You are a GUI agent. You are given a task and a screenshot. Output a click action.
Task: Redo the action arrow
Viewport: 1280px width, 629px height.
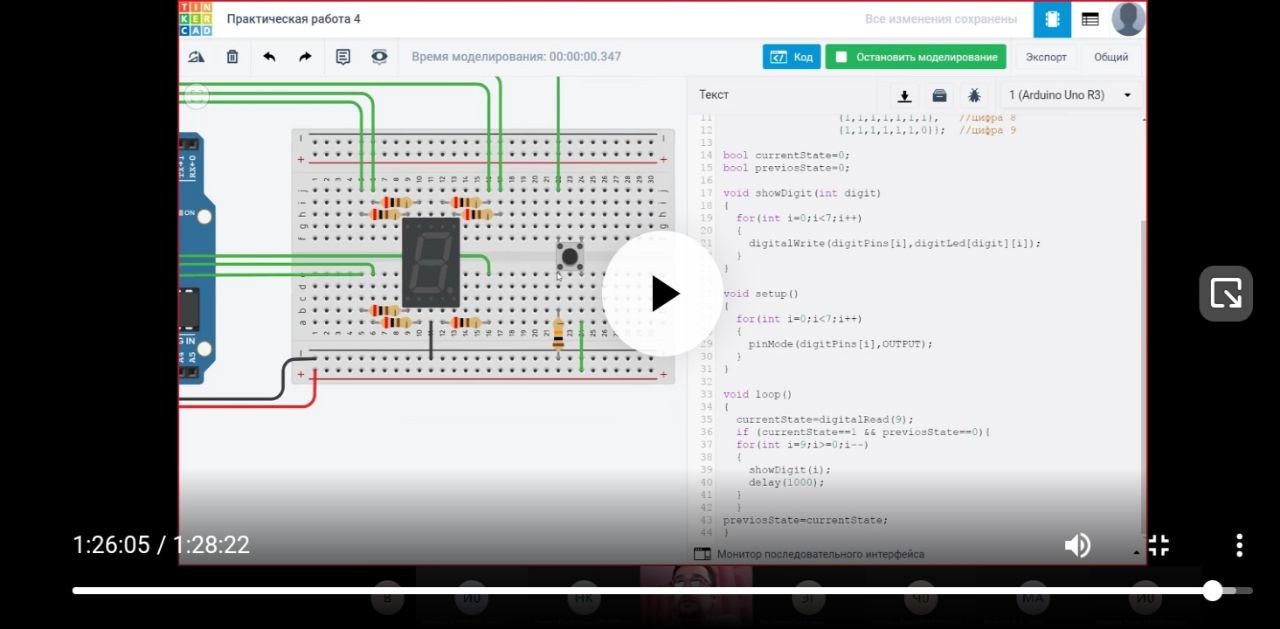tap(305, 57)
